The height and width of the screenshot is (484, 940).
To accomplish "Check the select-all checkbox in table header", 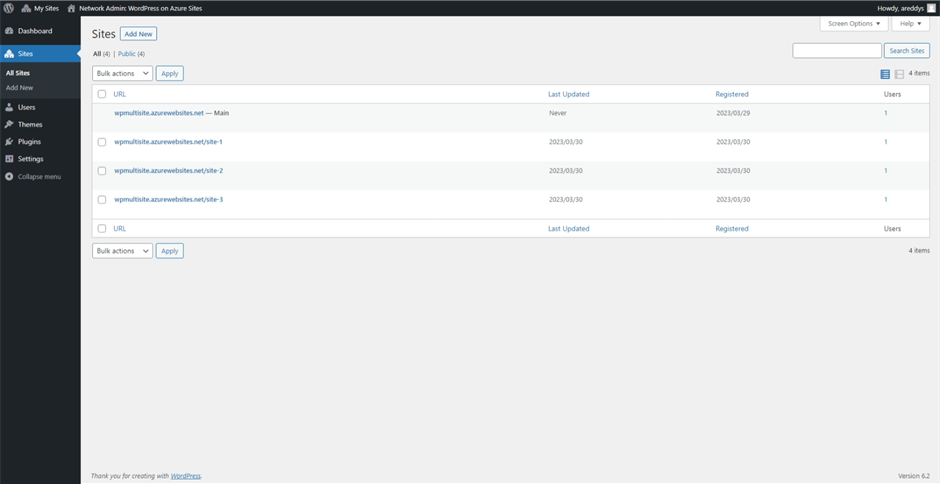I will 102,94.
